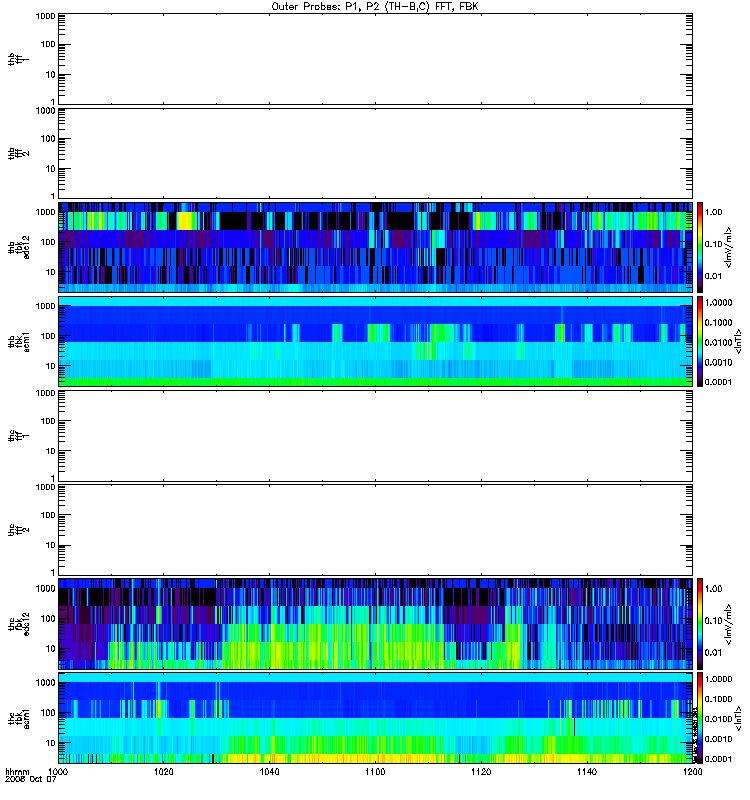The height and width of the screenshot is (800, 750).
Task: Click the 1120 time tick label
Action: coord(480,773)
